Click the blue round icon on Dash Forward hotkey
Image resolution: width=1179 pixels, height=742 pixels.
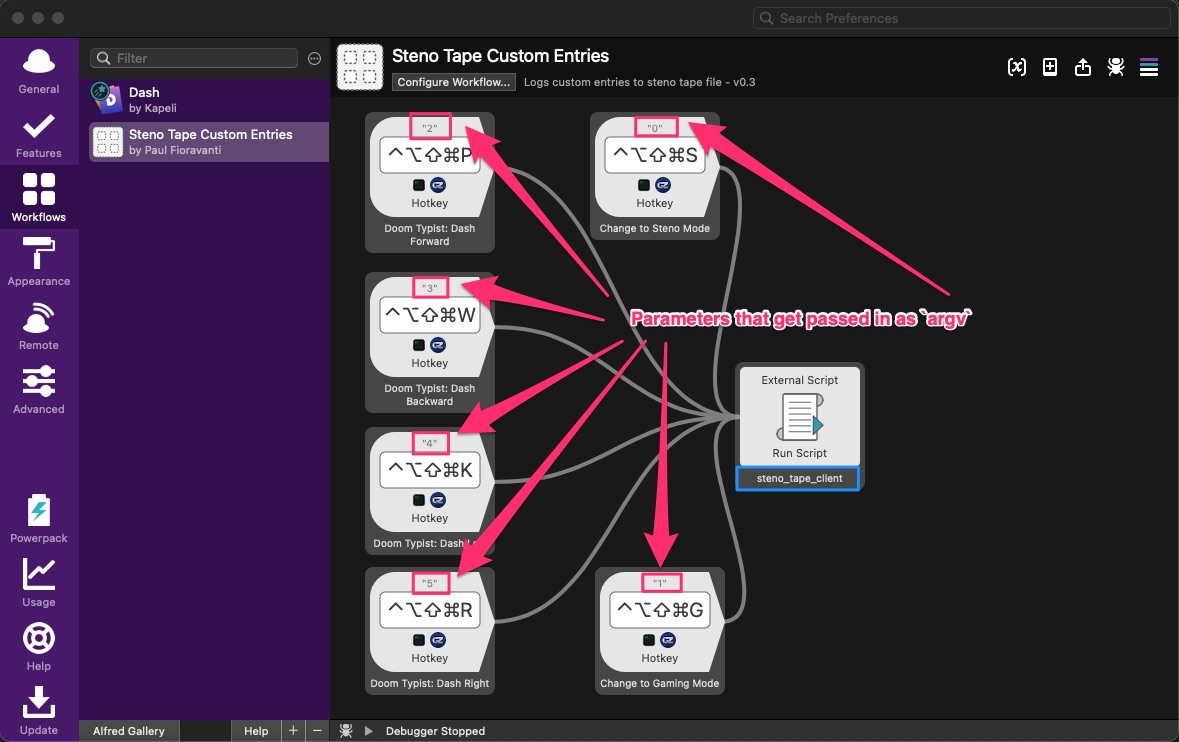pos(438,185)
